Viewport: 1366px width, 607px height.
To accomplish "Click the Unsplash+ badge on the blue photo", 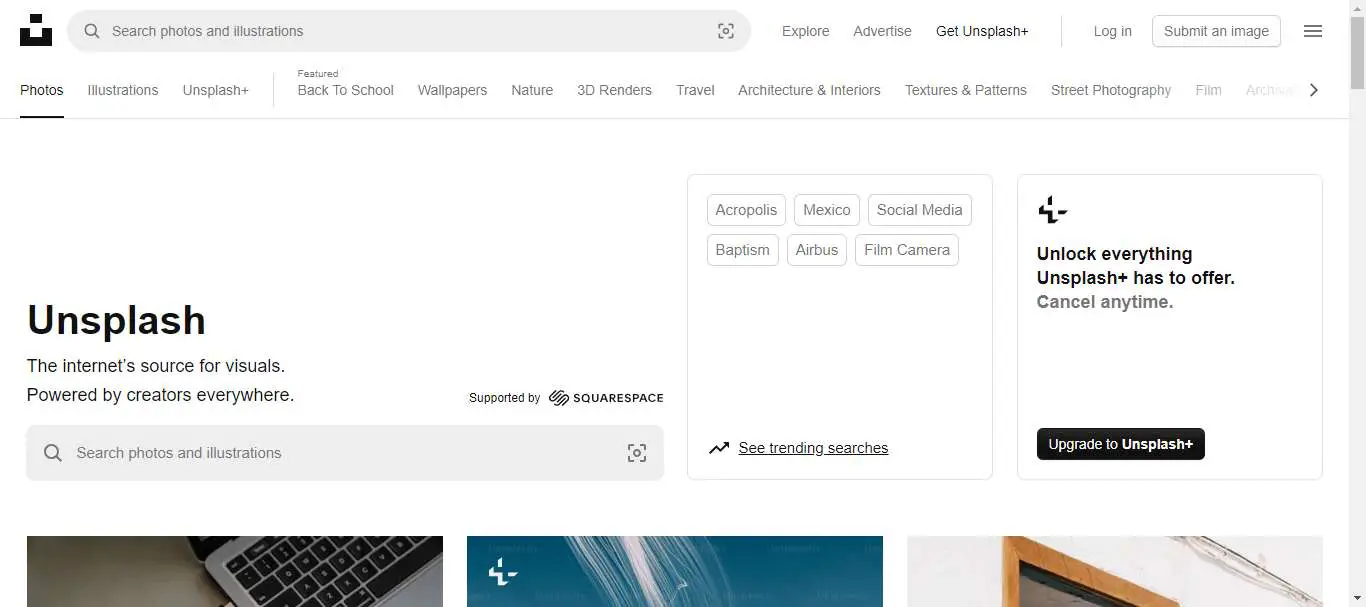I will click(x=503, y=572).
